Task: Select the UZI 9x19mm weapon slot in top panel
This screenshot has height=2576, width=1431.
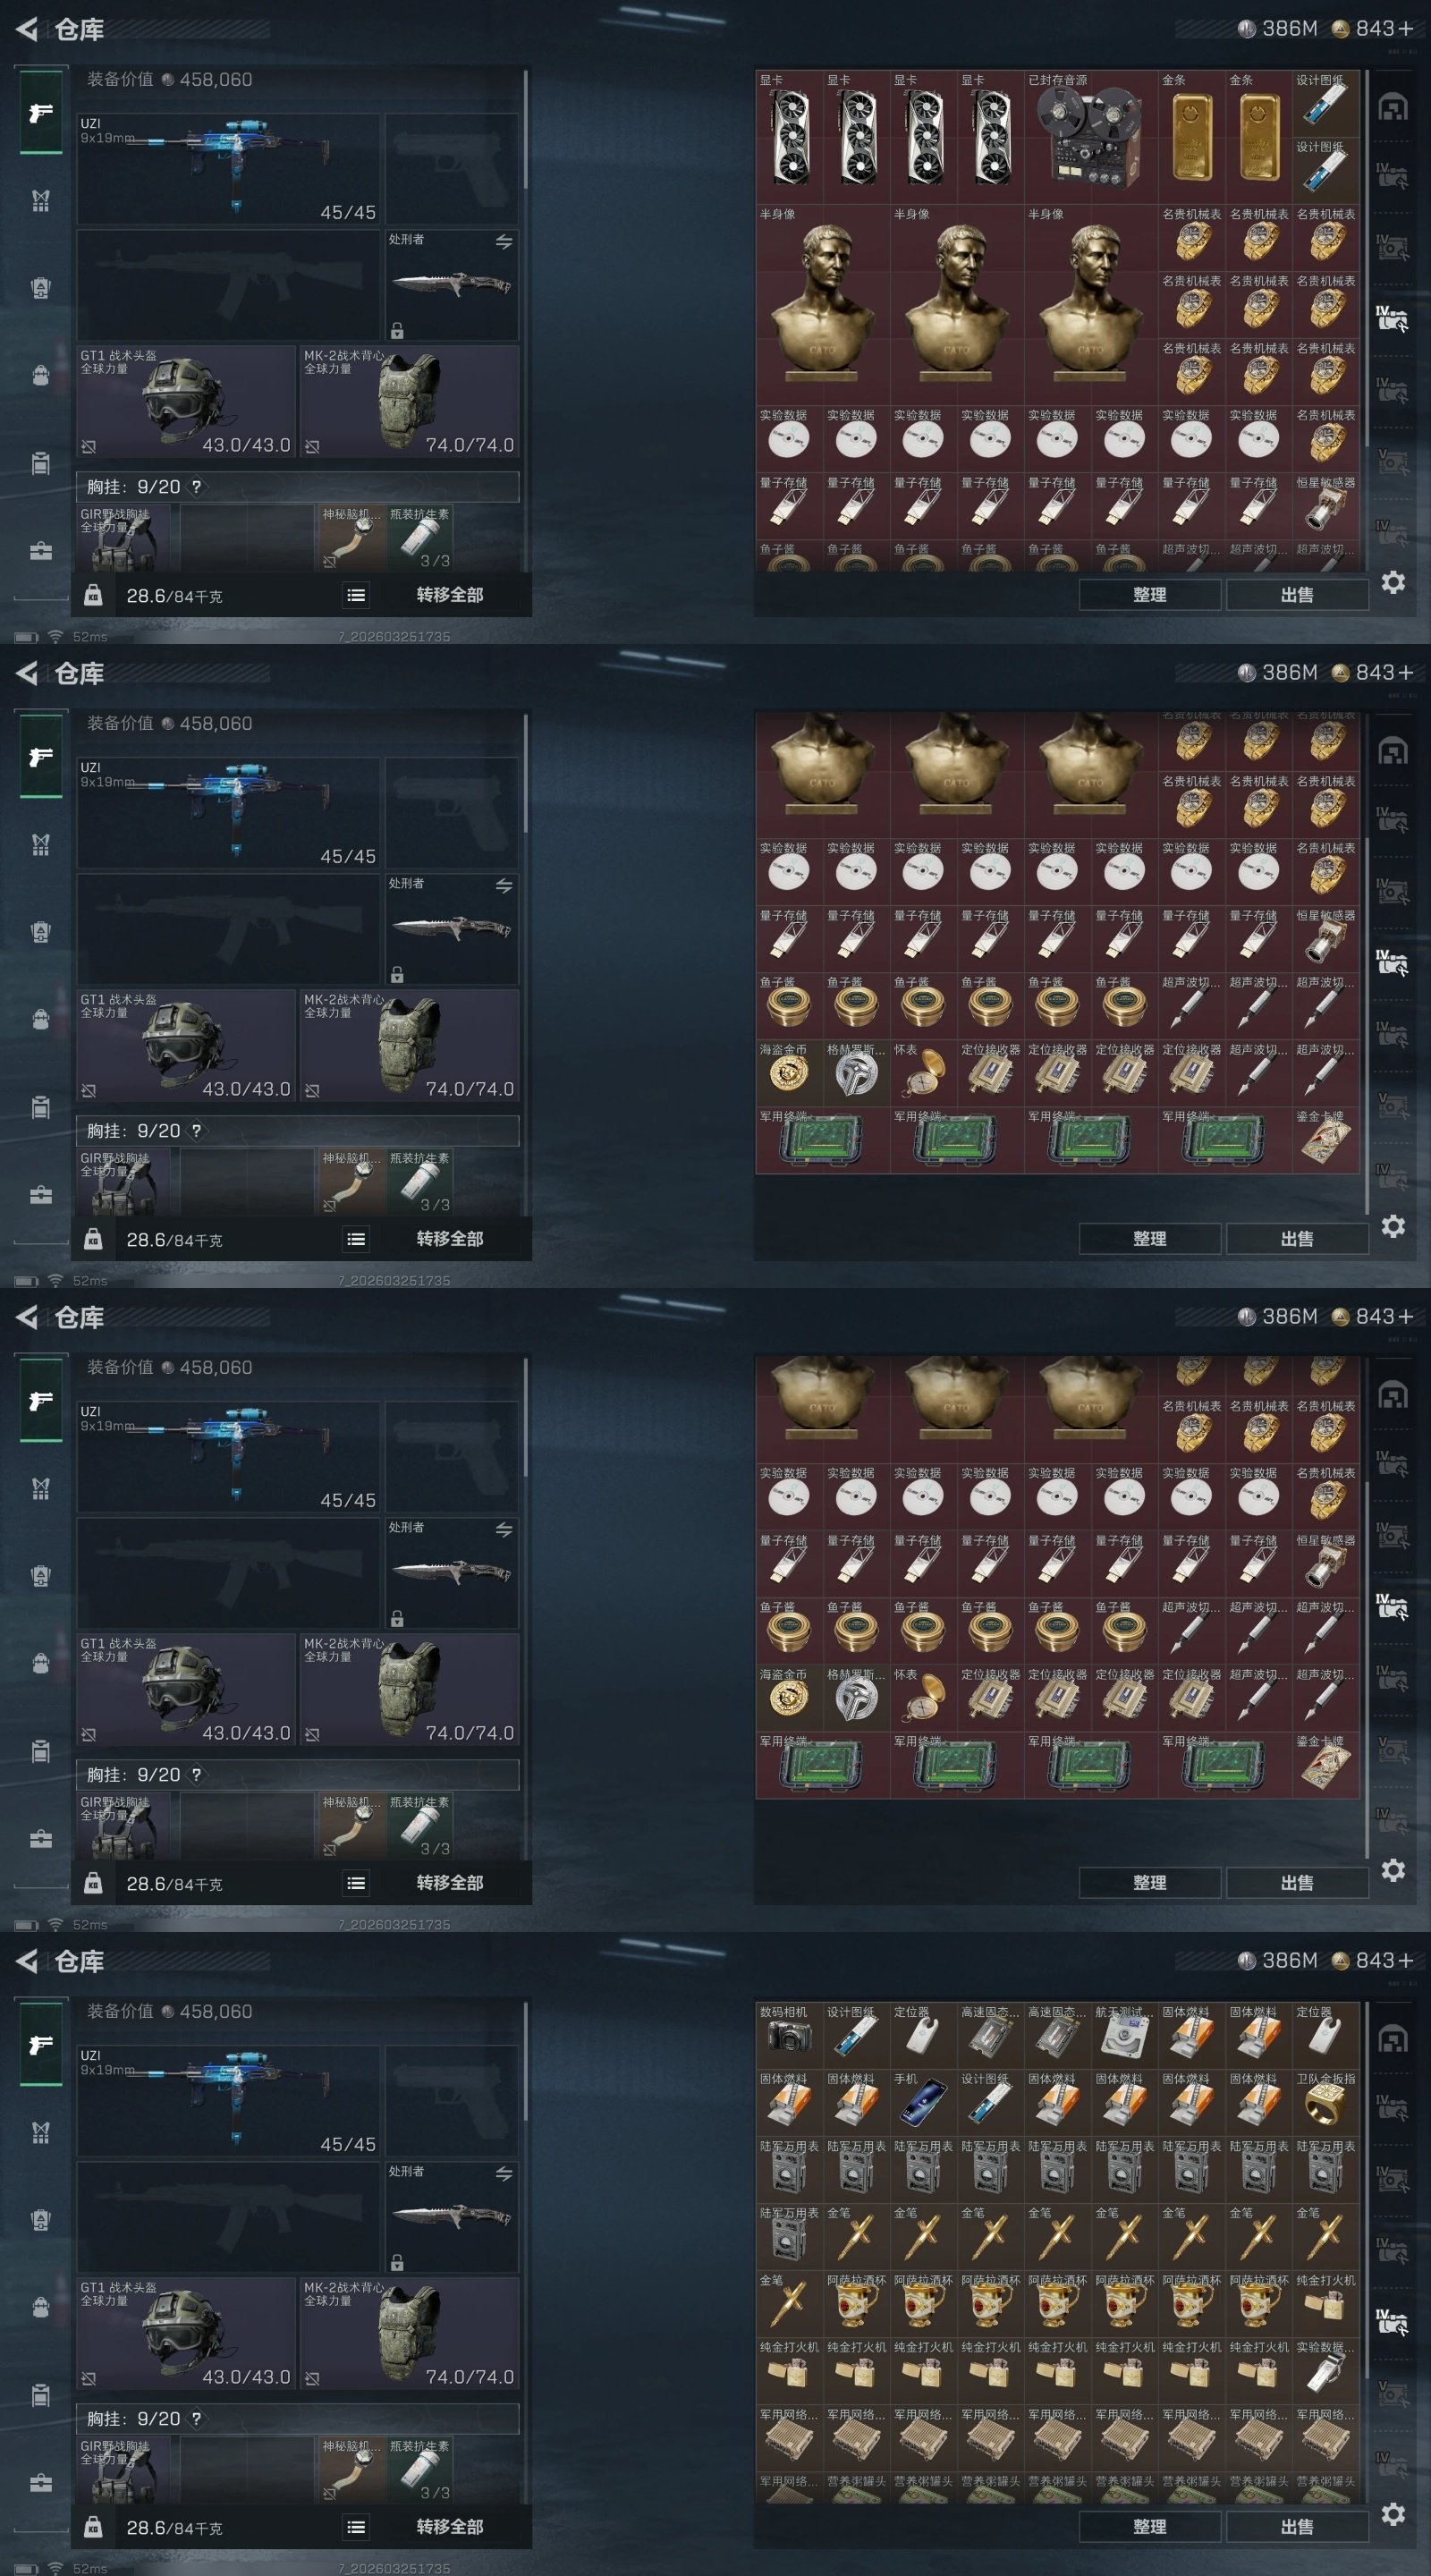Action: pyautogui.click(x=228, y=169)
